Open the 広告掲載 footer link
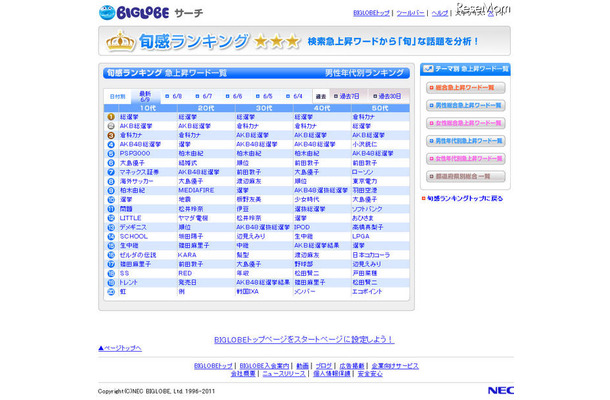 352,366
